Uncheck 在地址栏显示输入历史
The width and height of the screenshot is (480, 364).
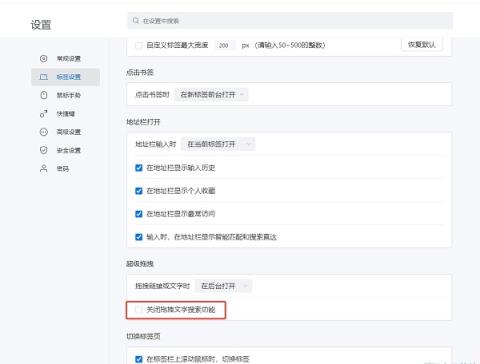click(x=139, y=168)
